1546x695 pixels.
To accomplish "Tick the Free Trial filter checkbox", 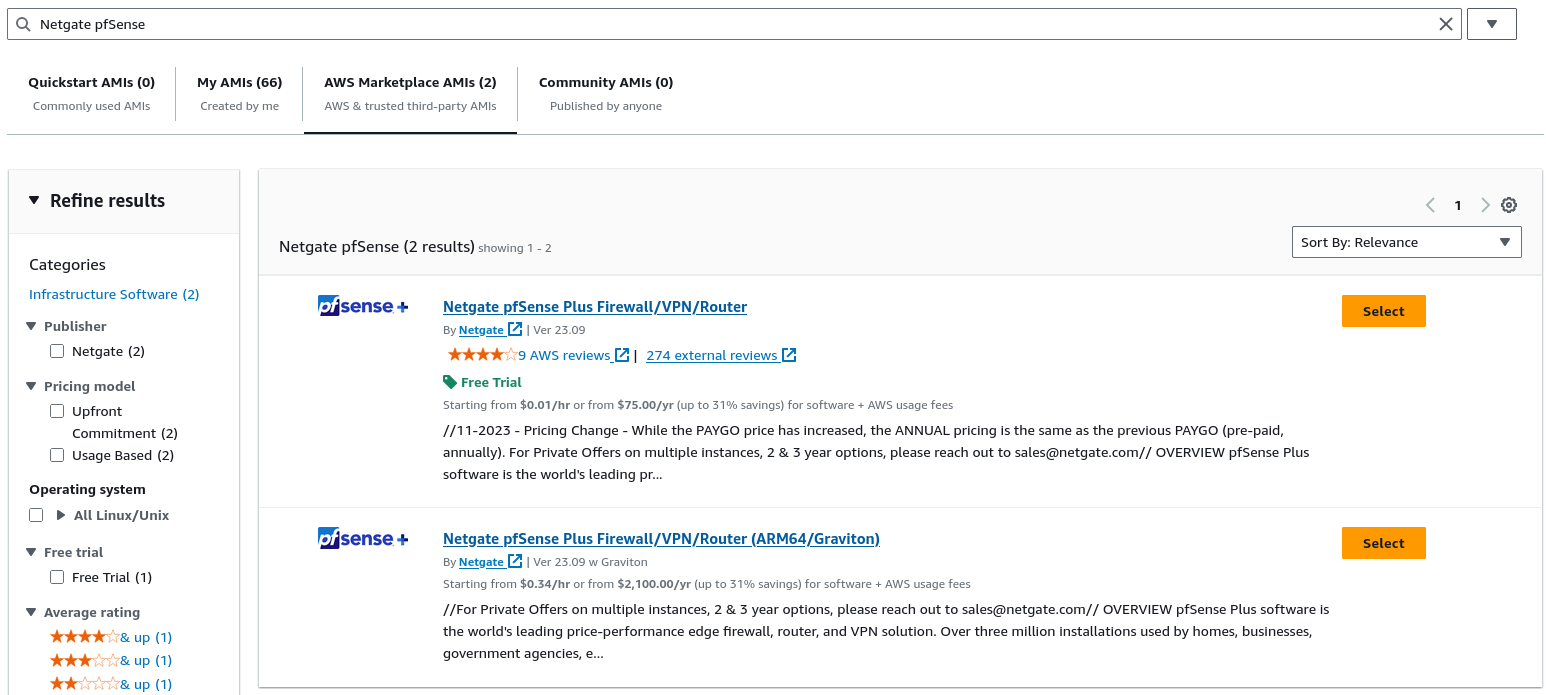I will pyautogui.click(x=57, y=577).
